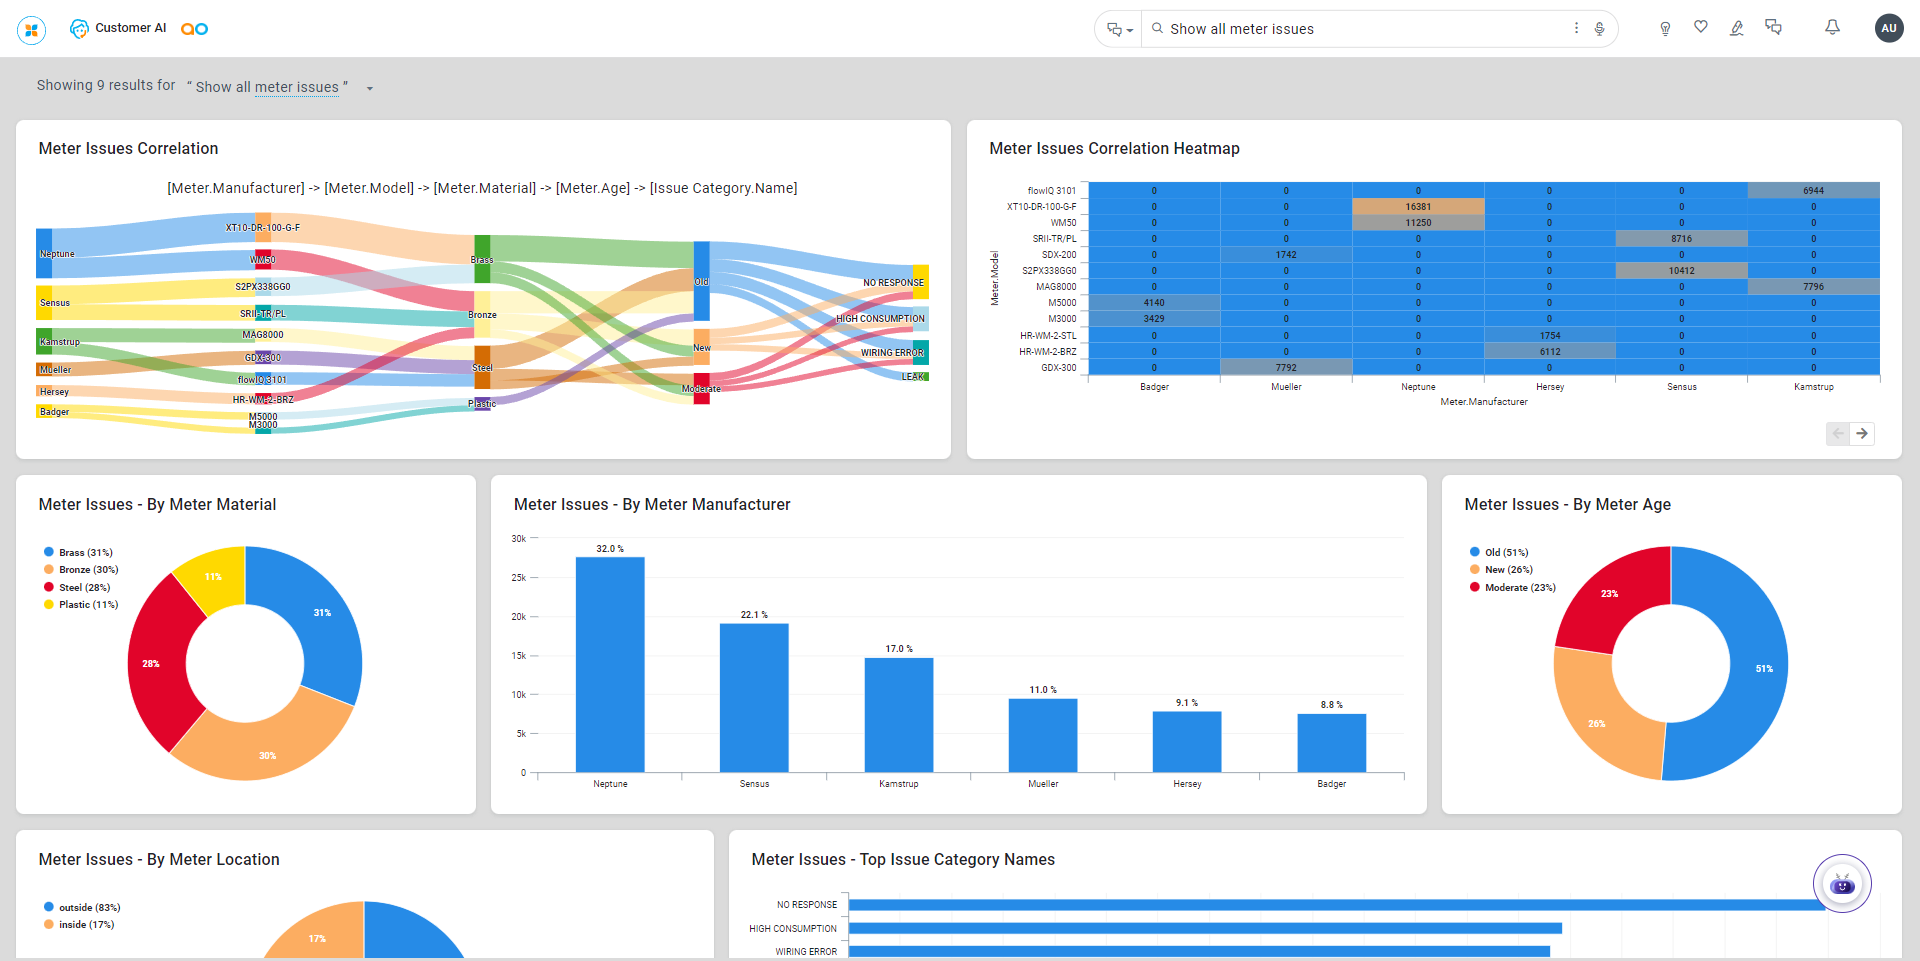Screen dimensions: 1920x961
Task: Open the AU user avatar menu
Action: 1888,29
